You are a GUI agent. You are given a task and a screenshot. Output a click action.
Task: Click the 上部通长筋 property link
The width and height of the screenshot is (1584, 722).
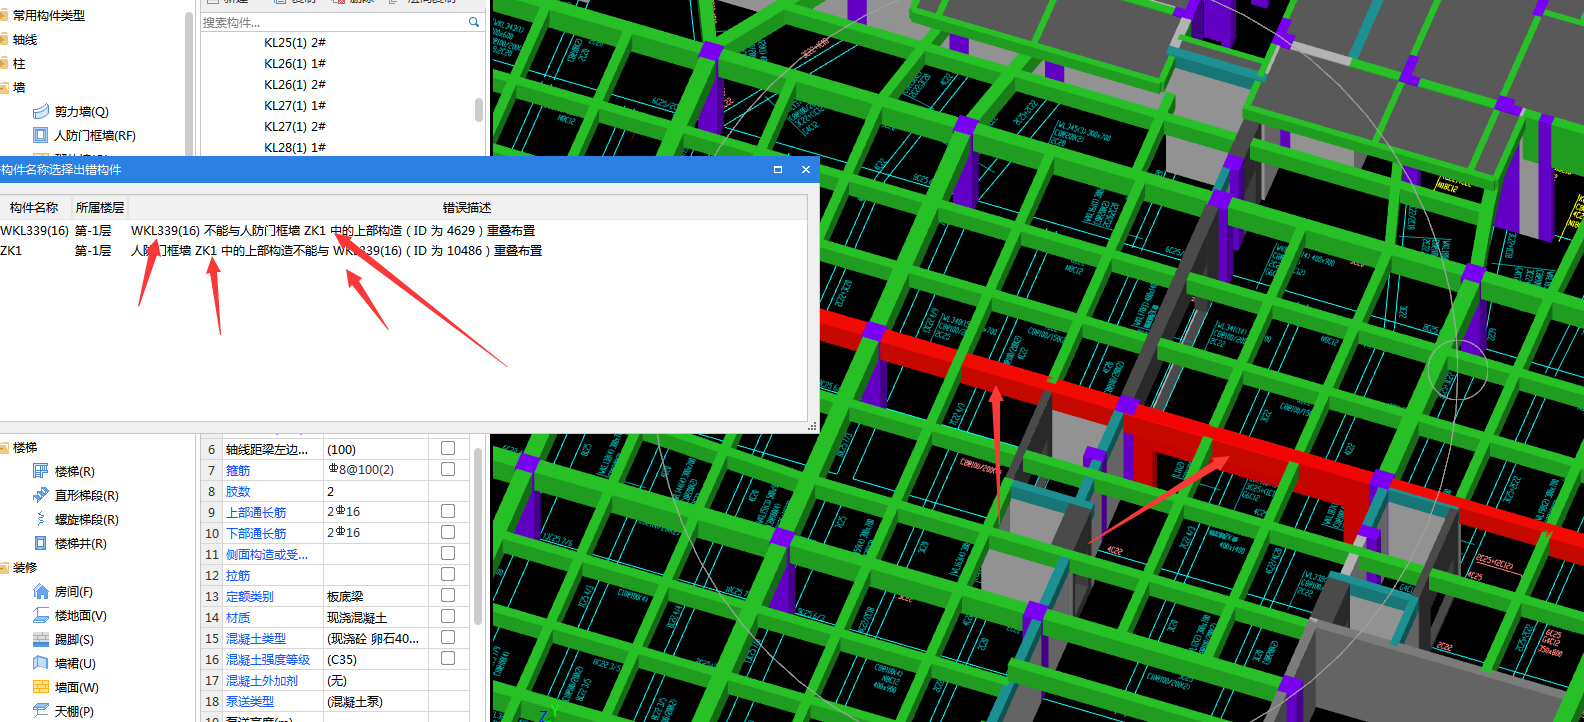click(256, 512)
